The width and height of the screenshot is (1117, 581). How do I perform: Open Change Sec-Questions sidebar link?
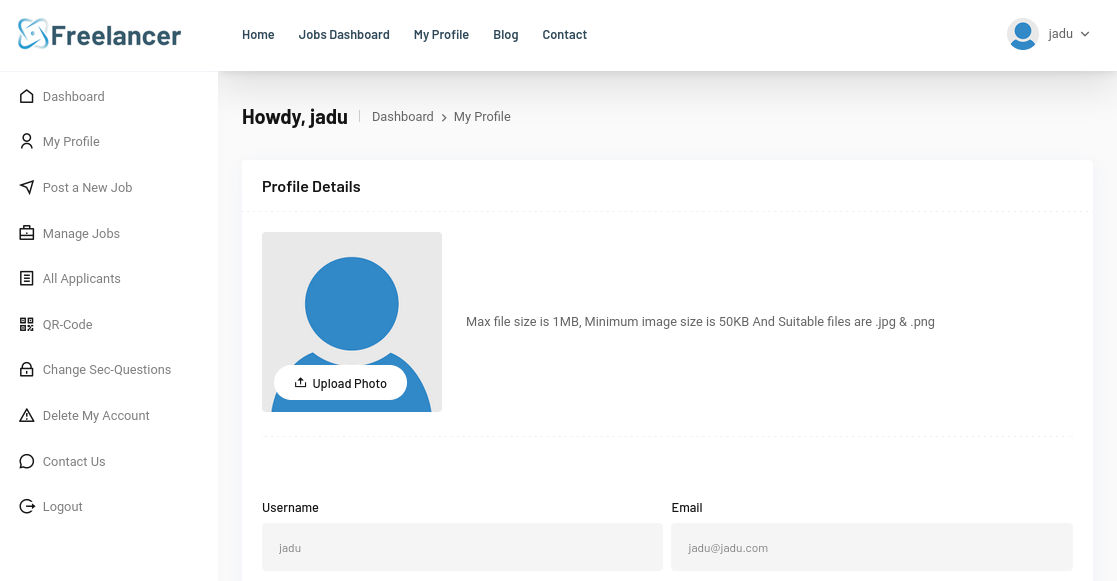click(x=107, y=370)
